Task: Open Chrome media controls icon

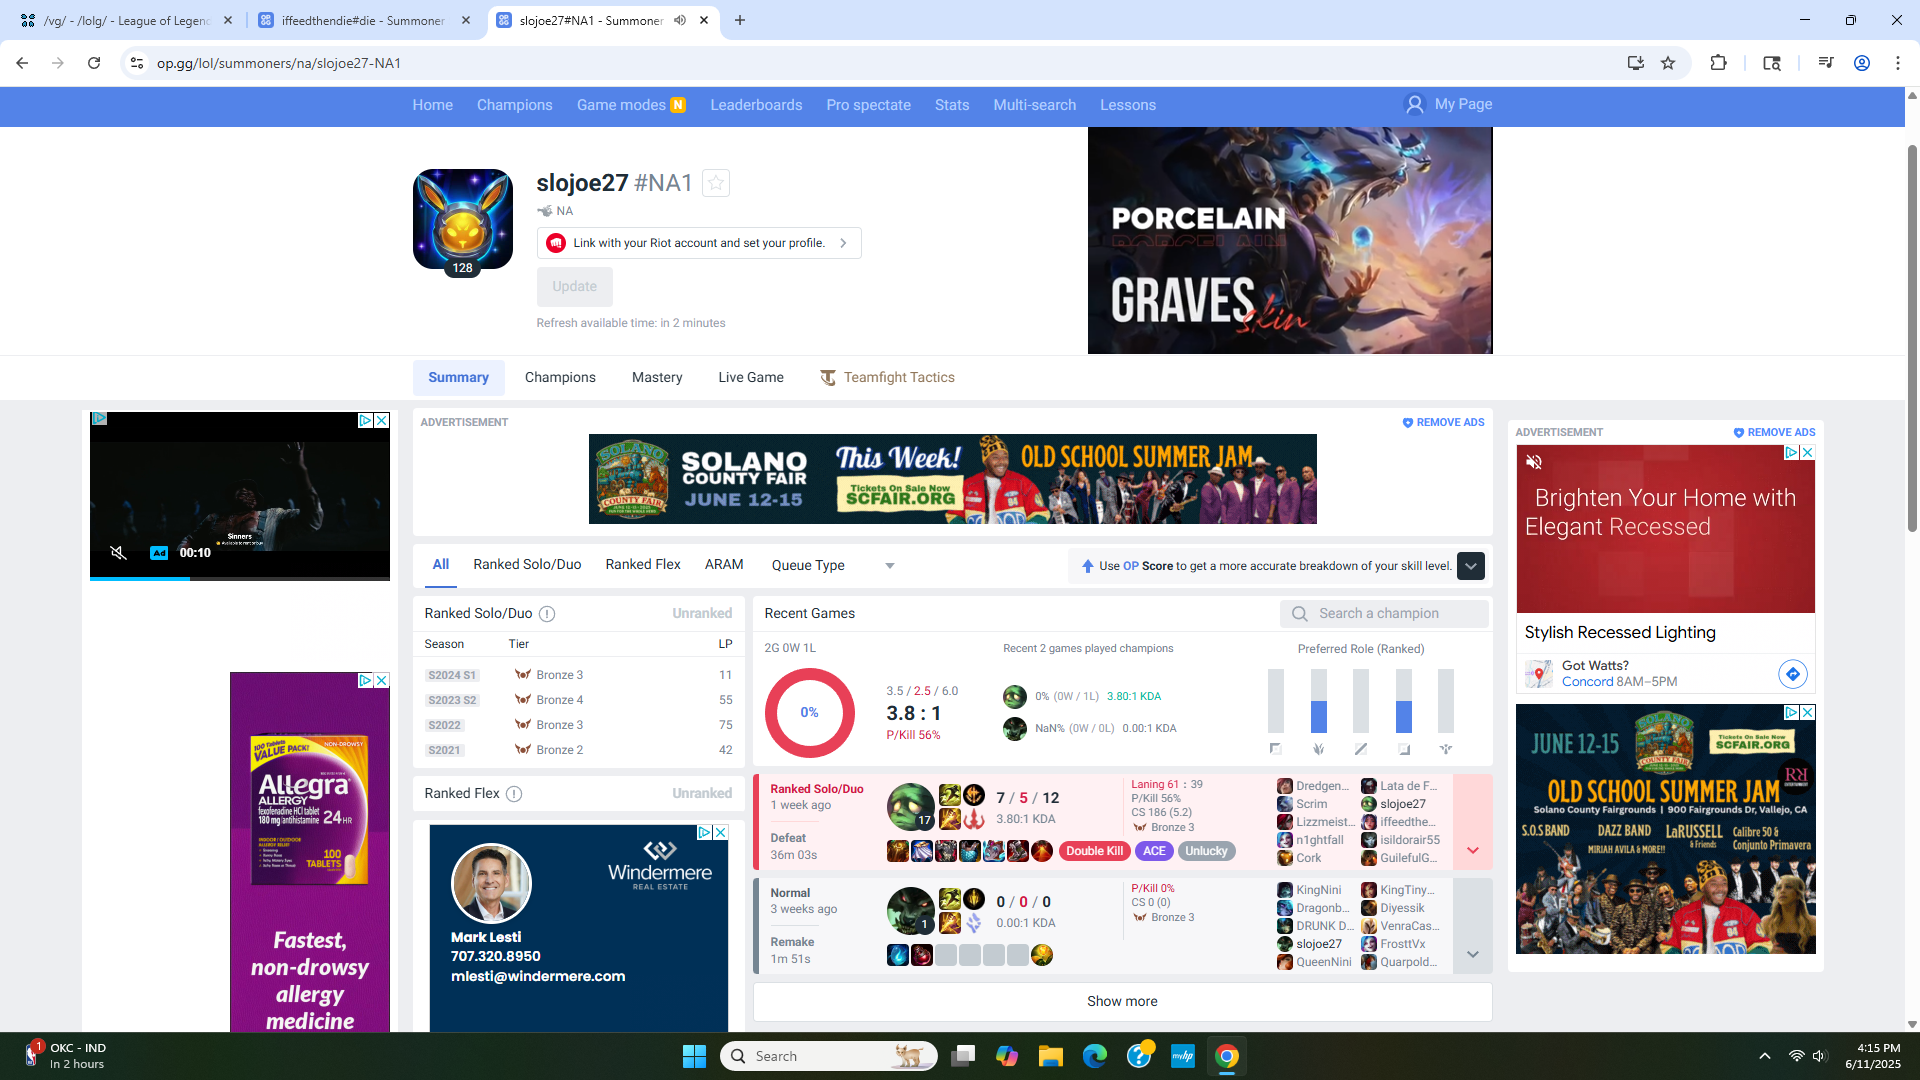Action: (x=1826, y=63)
